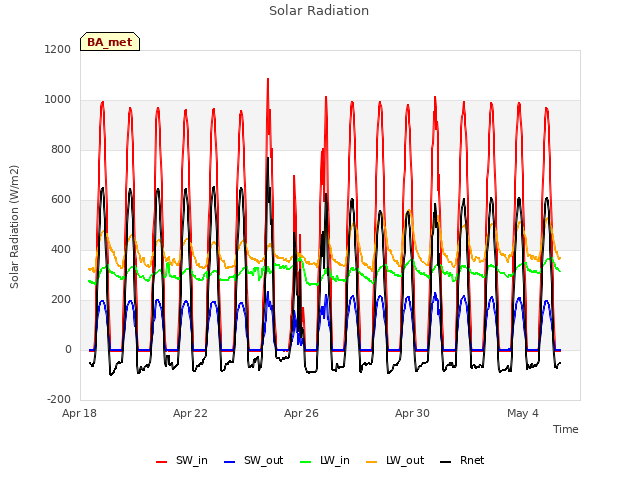
Task: Click the -200 y-axis tick label
Action: pos(59,399)
